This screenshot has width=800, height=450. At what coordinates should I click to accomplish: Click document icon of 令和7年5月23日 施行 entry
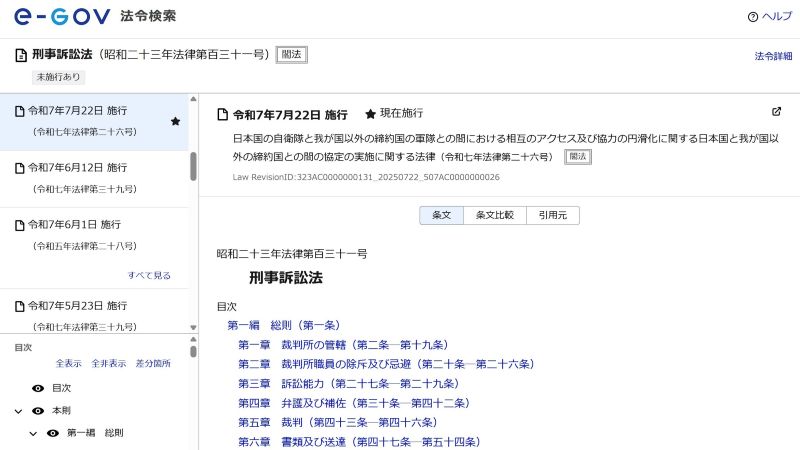coord(19,306)
